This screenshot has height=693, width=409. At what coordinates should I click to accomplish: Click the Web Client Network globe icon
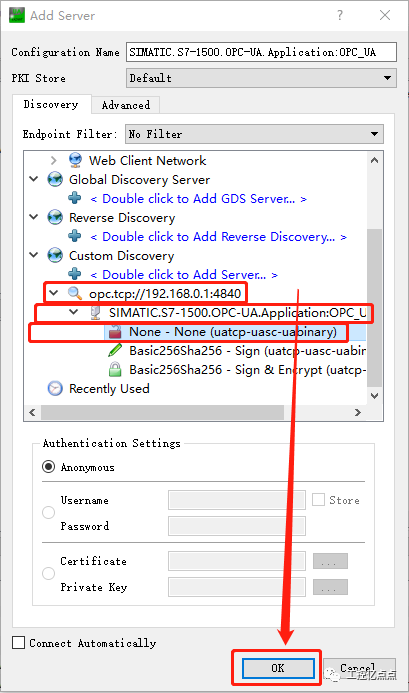pos(75,160)
